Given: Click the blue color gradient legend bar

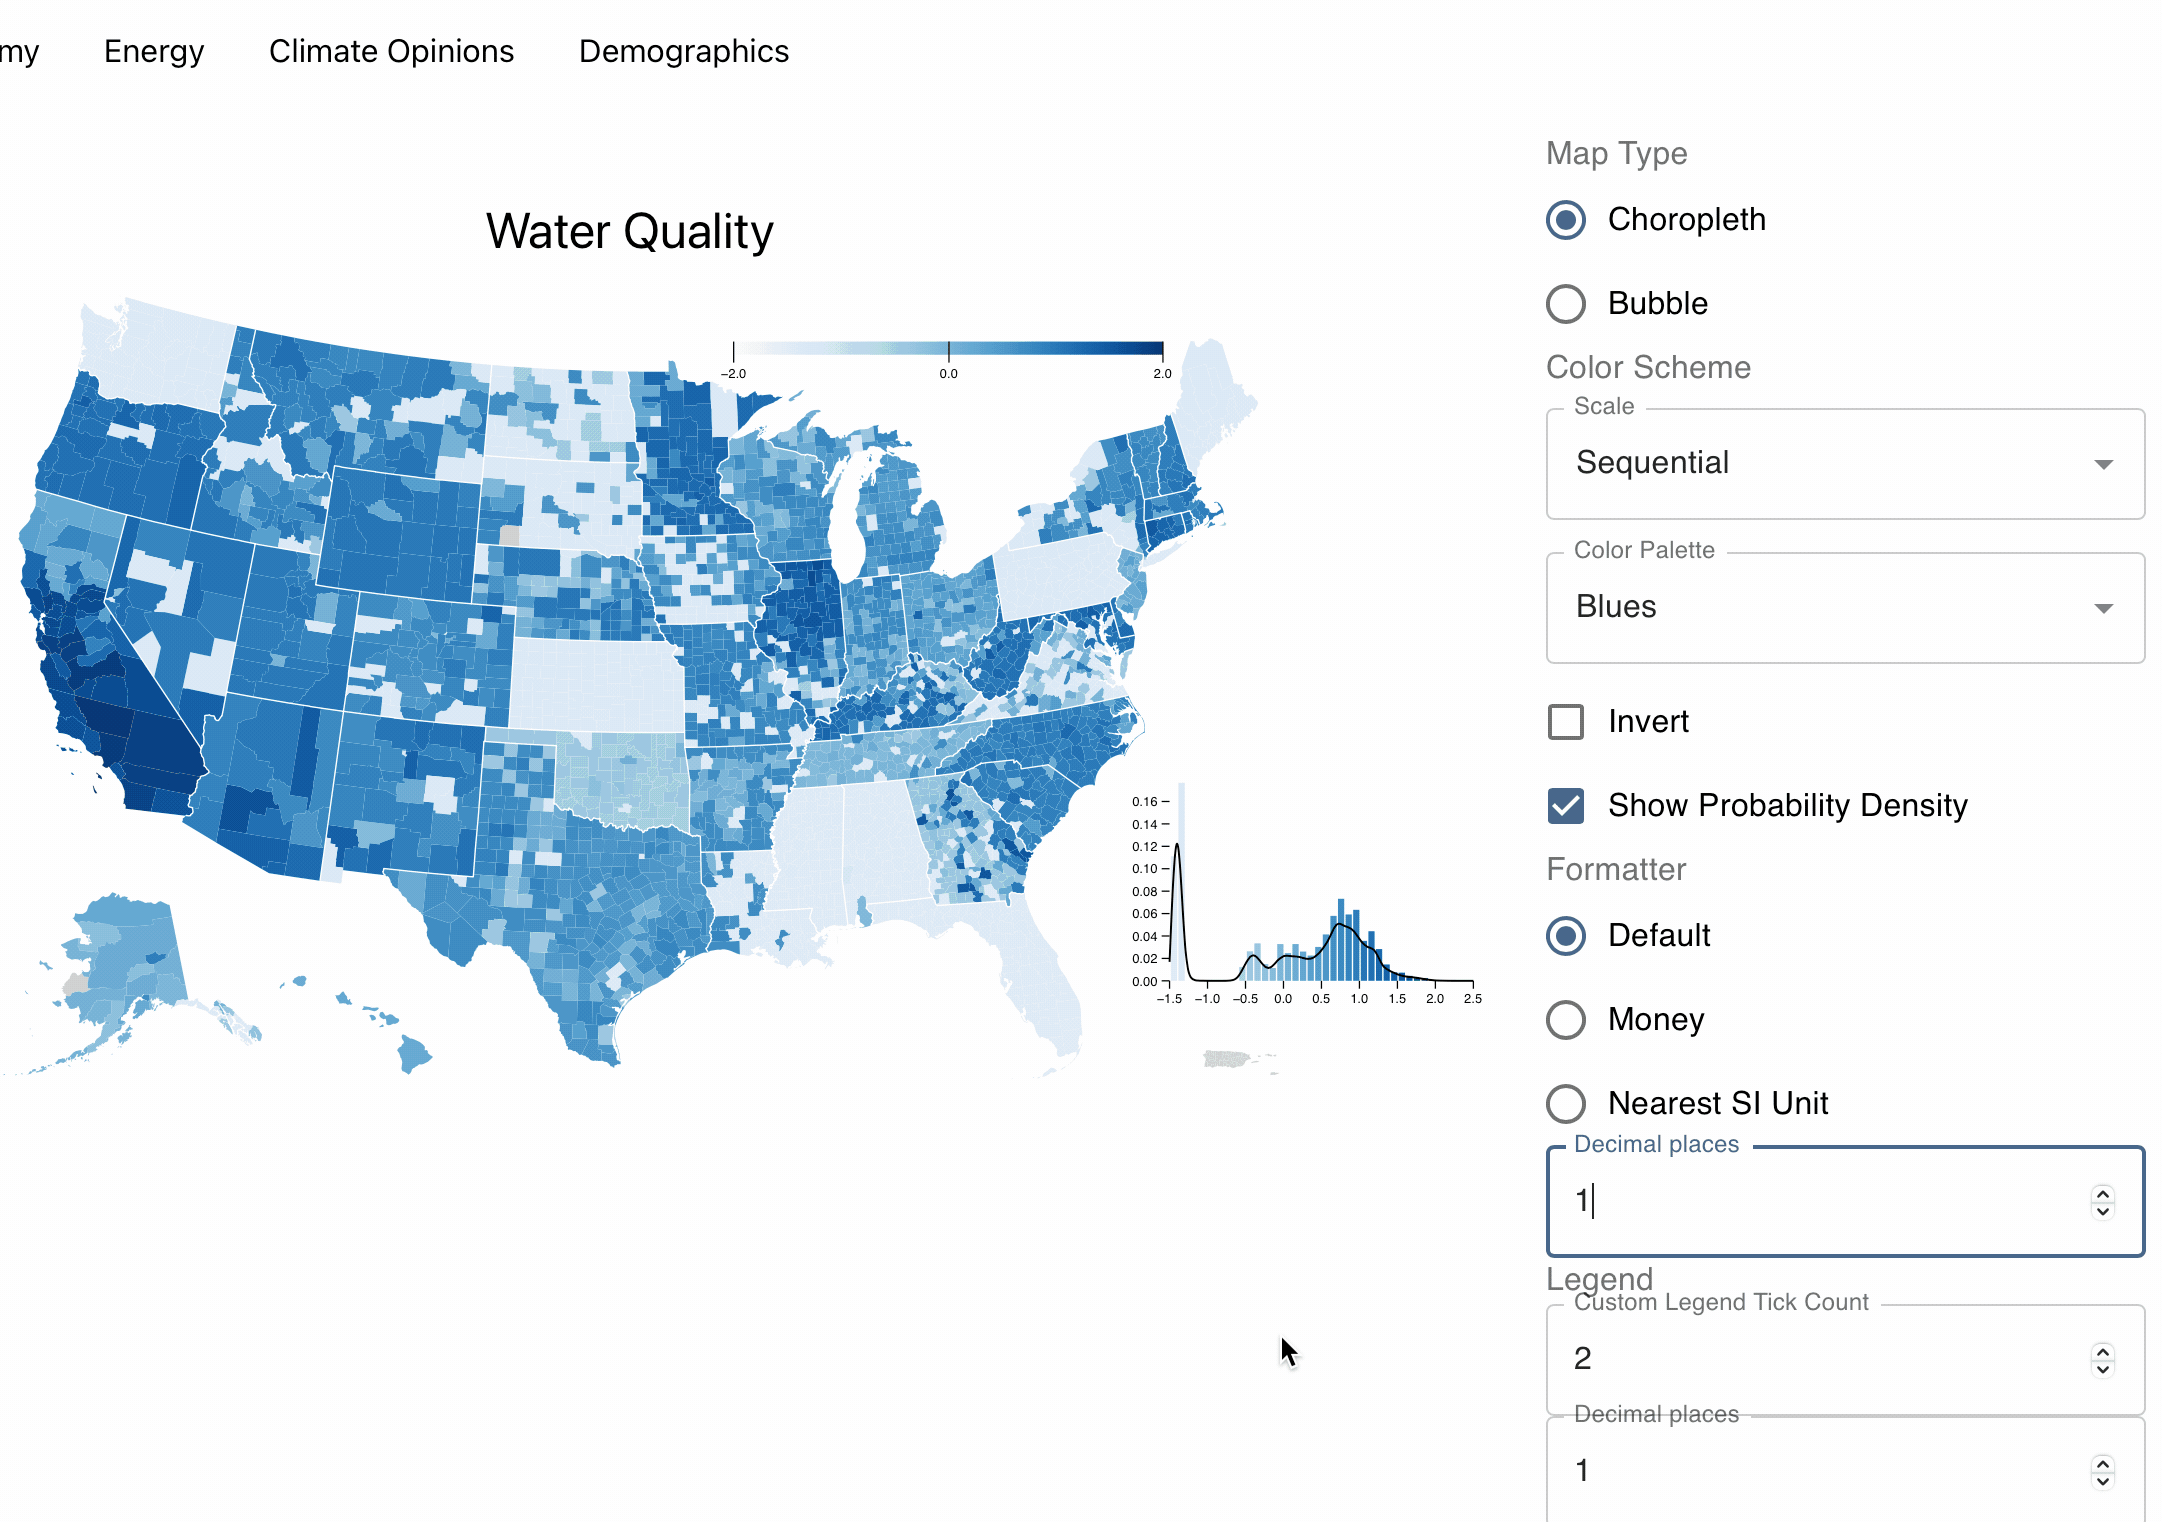Looking at the screenshot, I should pos(948,349).
